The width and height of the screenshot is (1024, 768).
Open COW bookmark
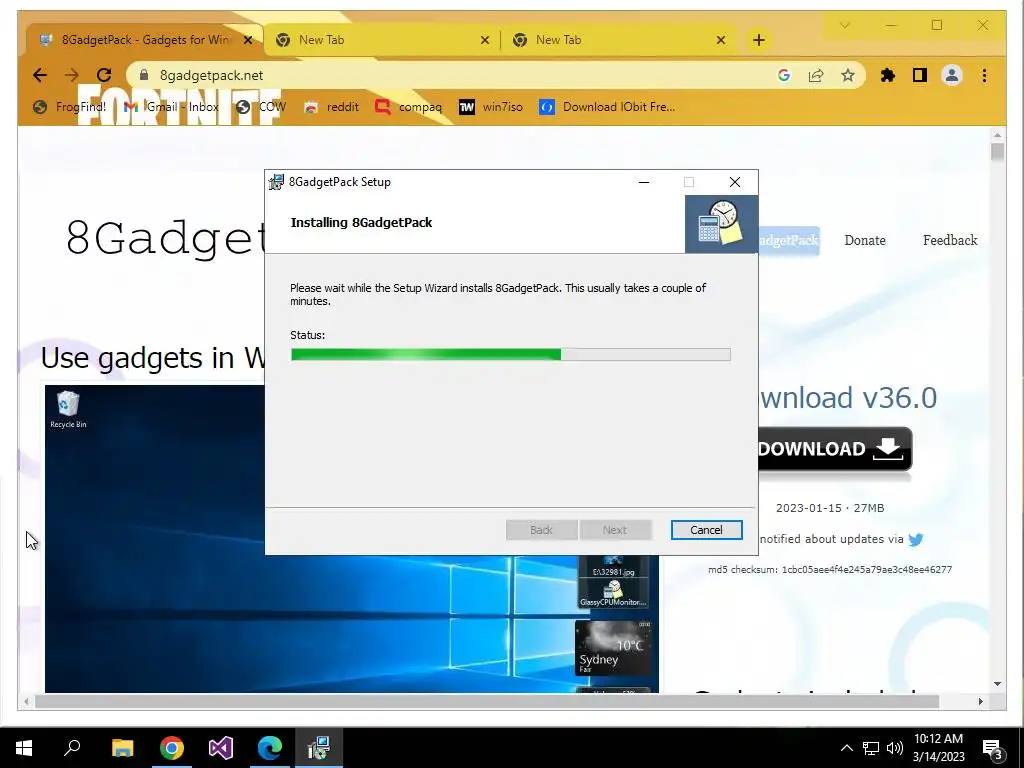(x=261, y=106)
